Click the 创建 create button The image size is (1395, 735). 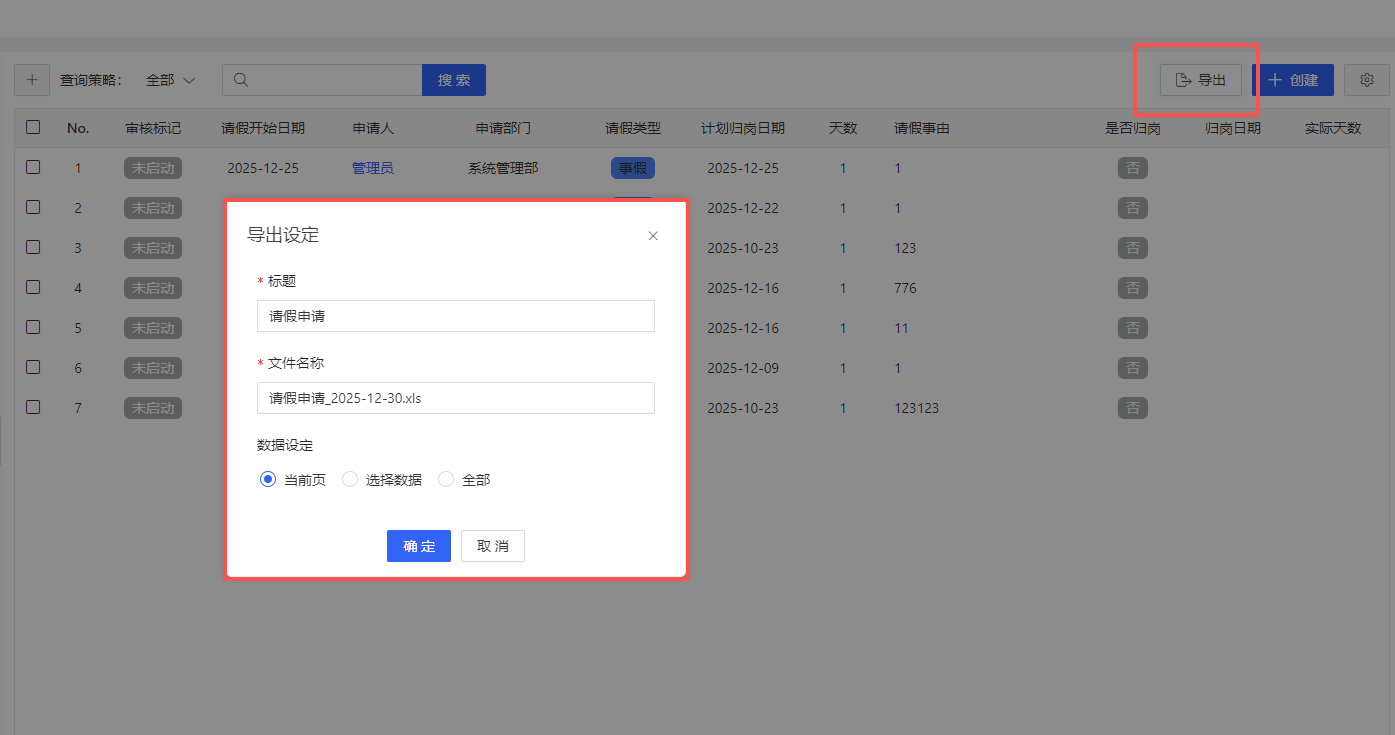tap(1293, 80)
